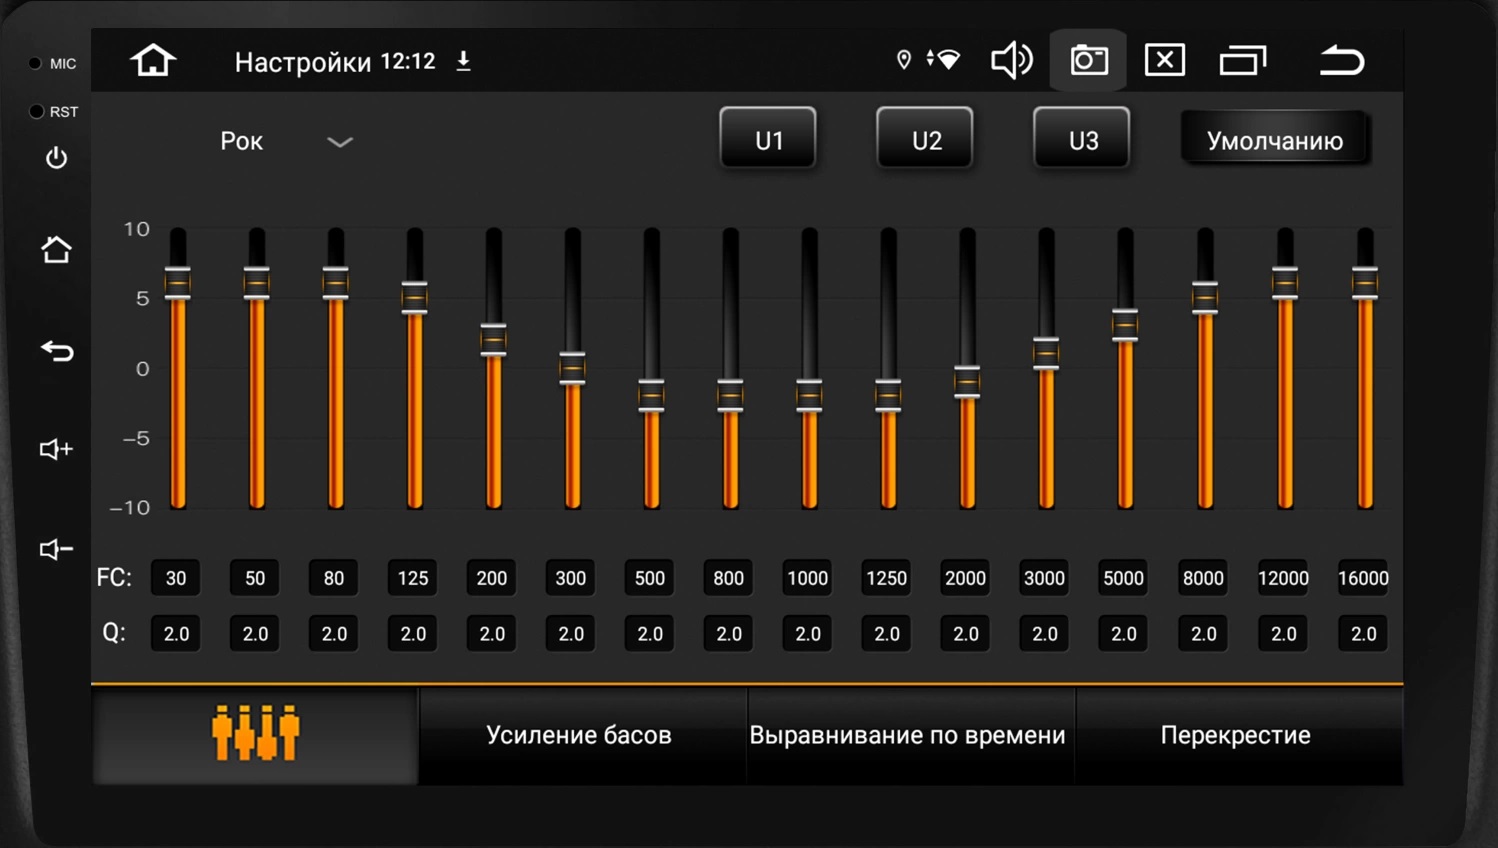Image resolution: width=1498 pixels, height=848 pixels.
Task: Open the Перекрестие settings
Action: pyautogui.click(x=1236, y=734)
